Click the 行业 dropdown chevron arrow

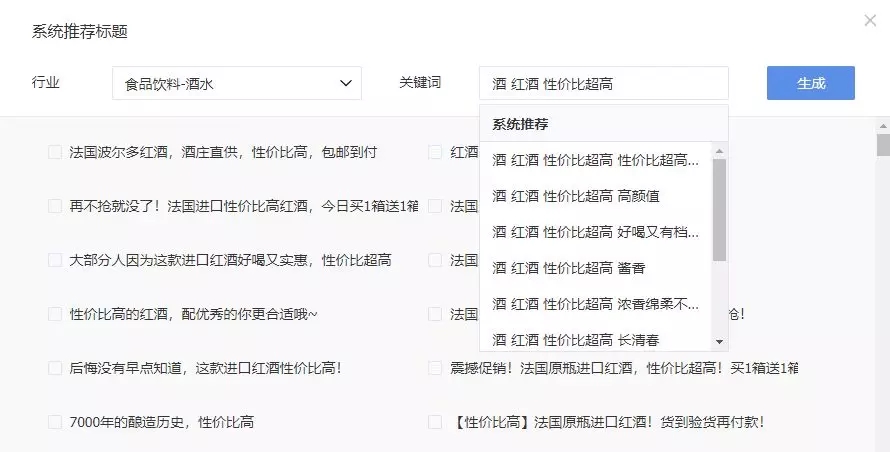(x=346, y=83)
